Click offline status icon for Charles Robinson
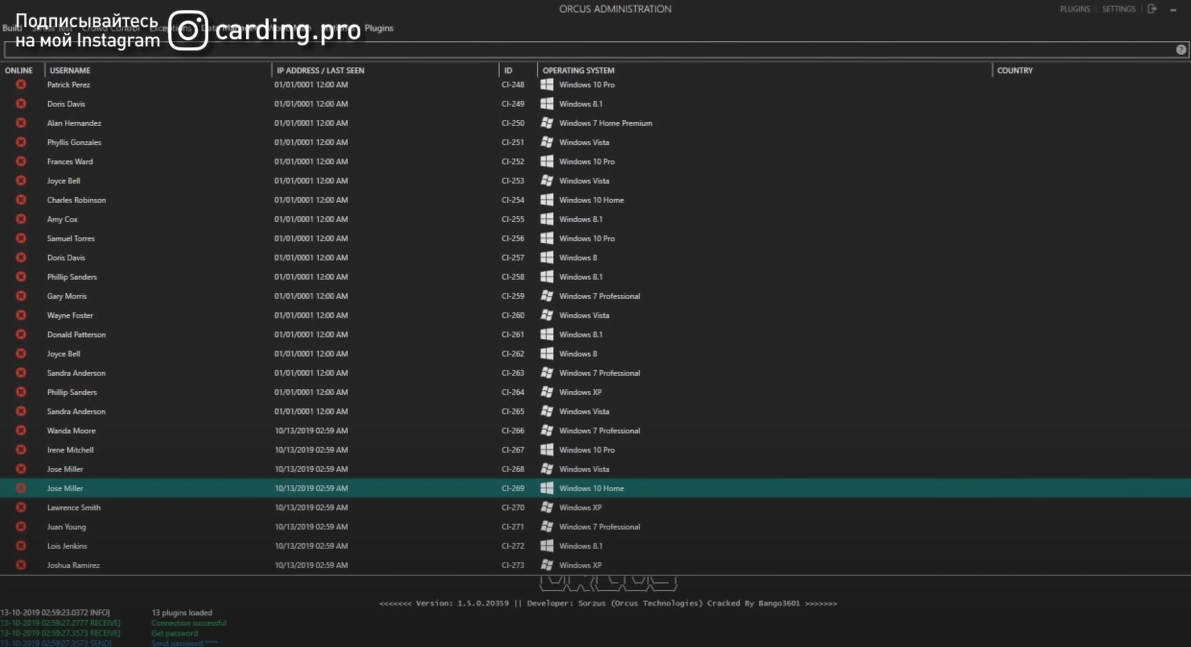Screen dimensions: 1191x647 [21, 200]
